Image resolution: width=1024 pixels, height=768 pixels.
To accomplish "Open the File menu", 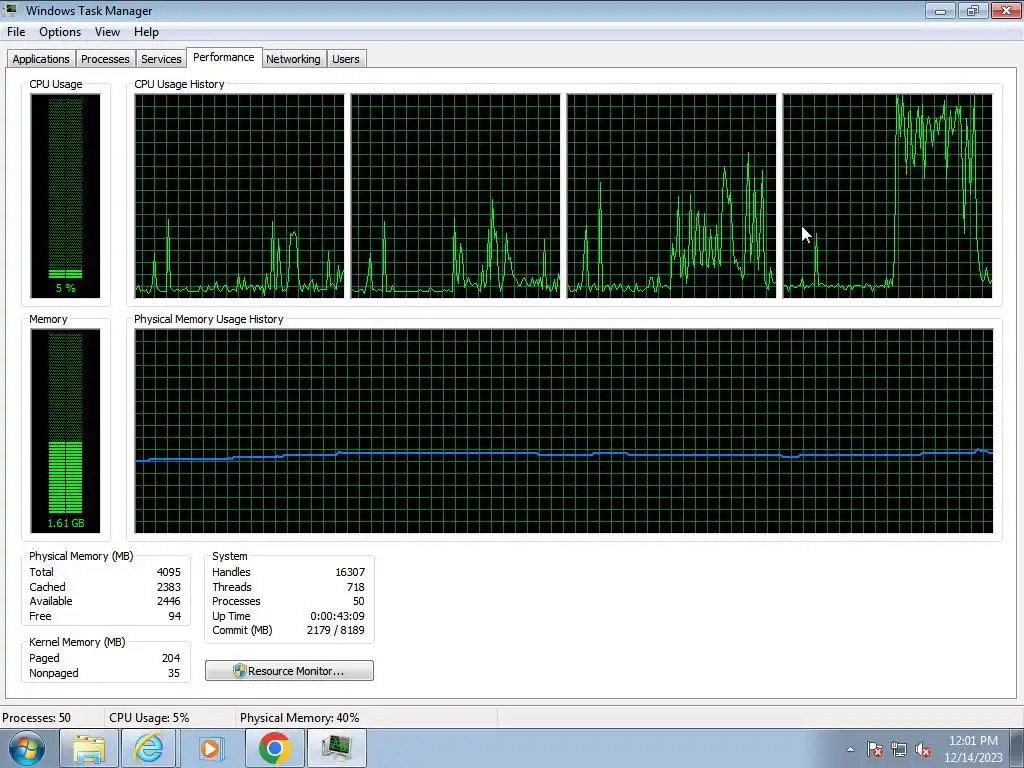I will [x=16, y=32].
